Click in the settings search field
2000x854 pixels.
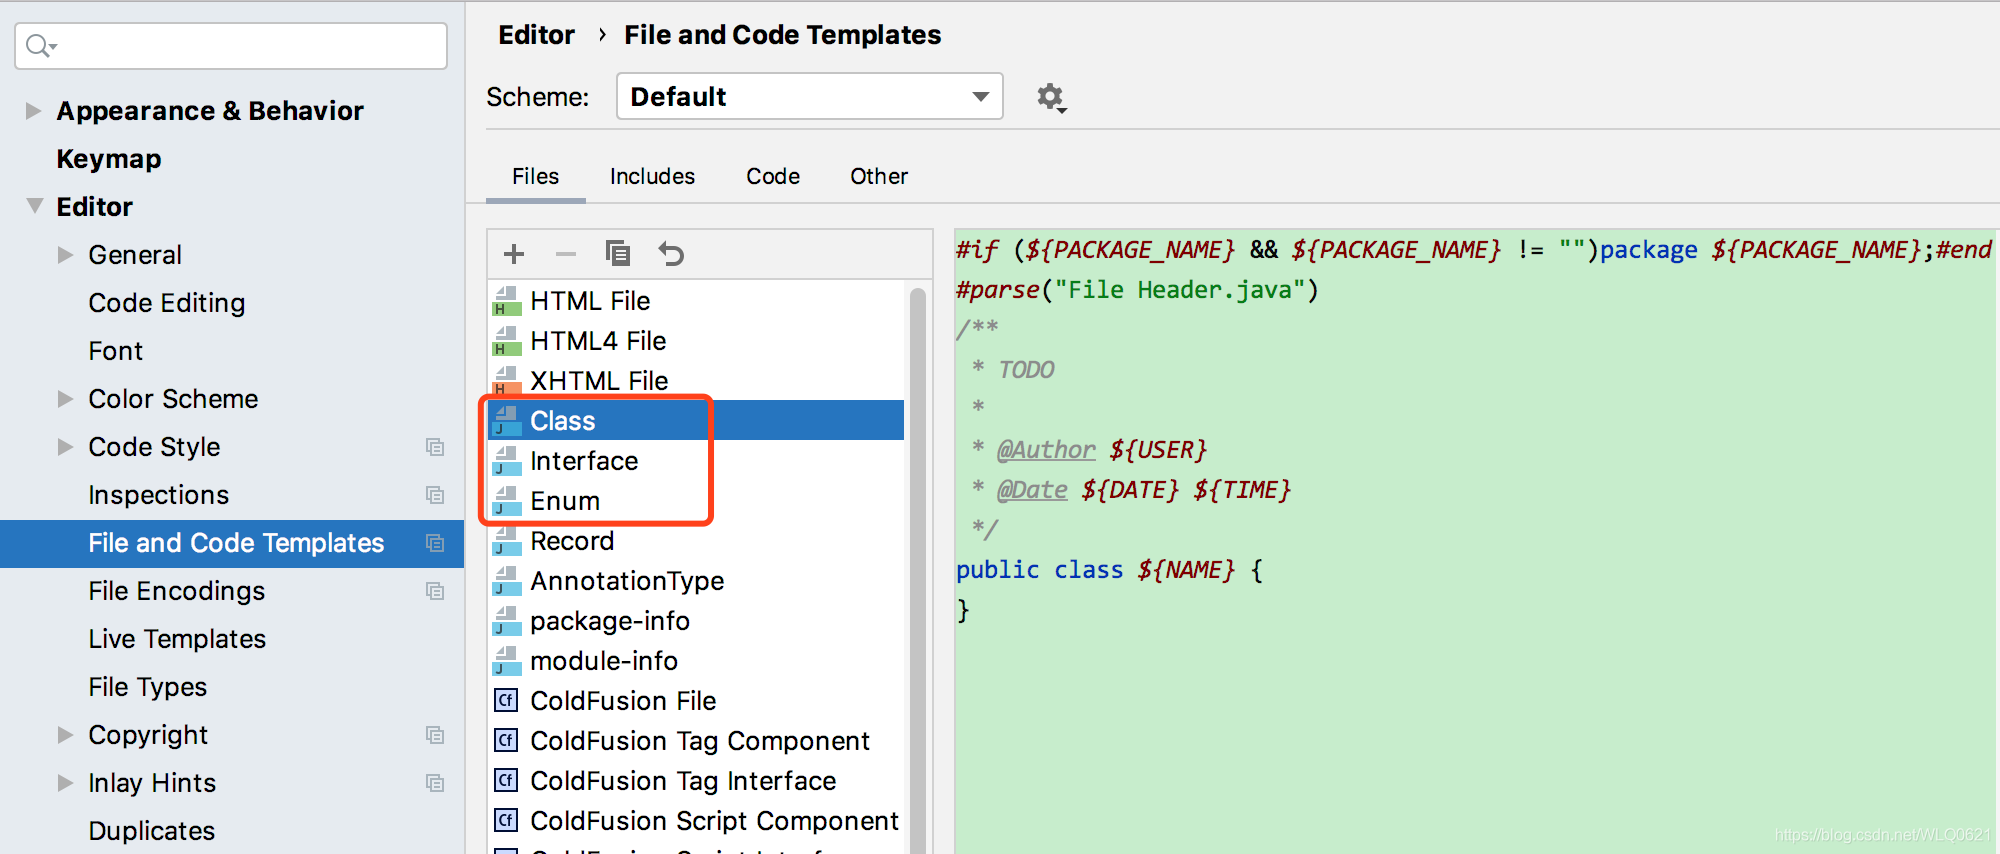(x=231, y=46)
